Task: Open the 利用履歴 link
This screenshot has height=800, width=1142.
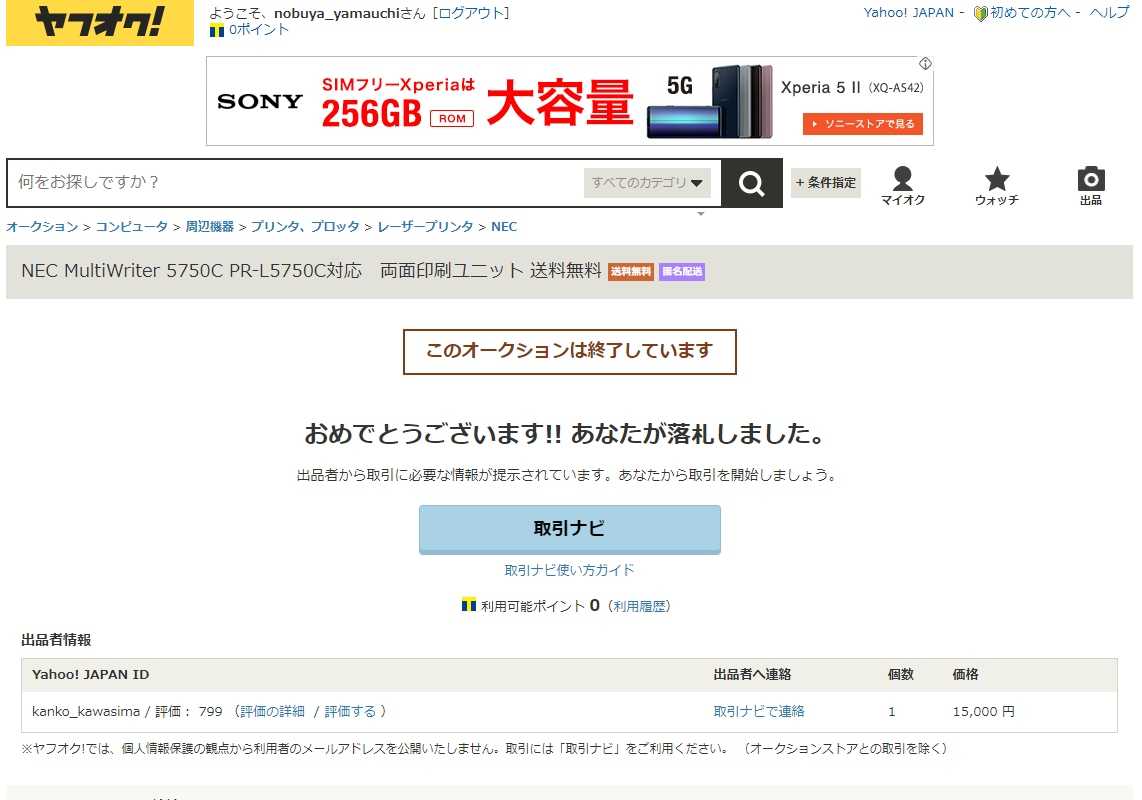Action: pos(639,606)
